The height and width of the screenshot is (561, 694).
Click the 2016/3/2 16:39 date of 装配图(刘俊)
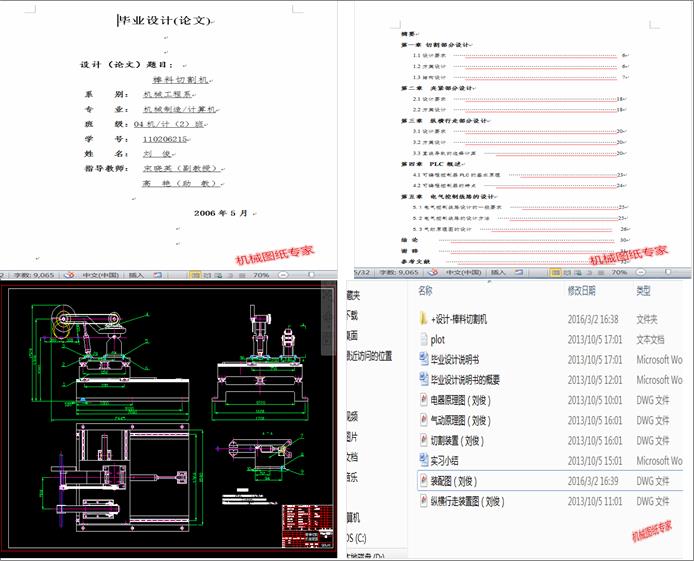click(x=593, y=481)
